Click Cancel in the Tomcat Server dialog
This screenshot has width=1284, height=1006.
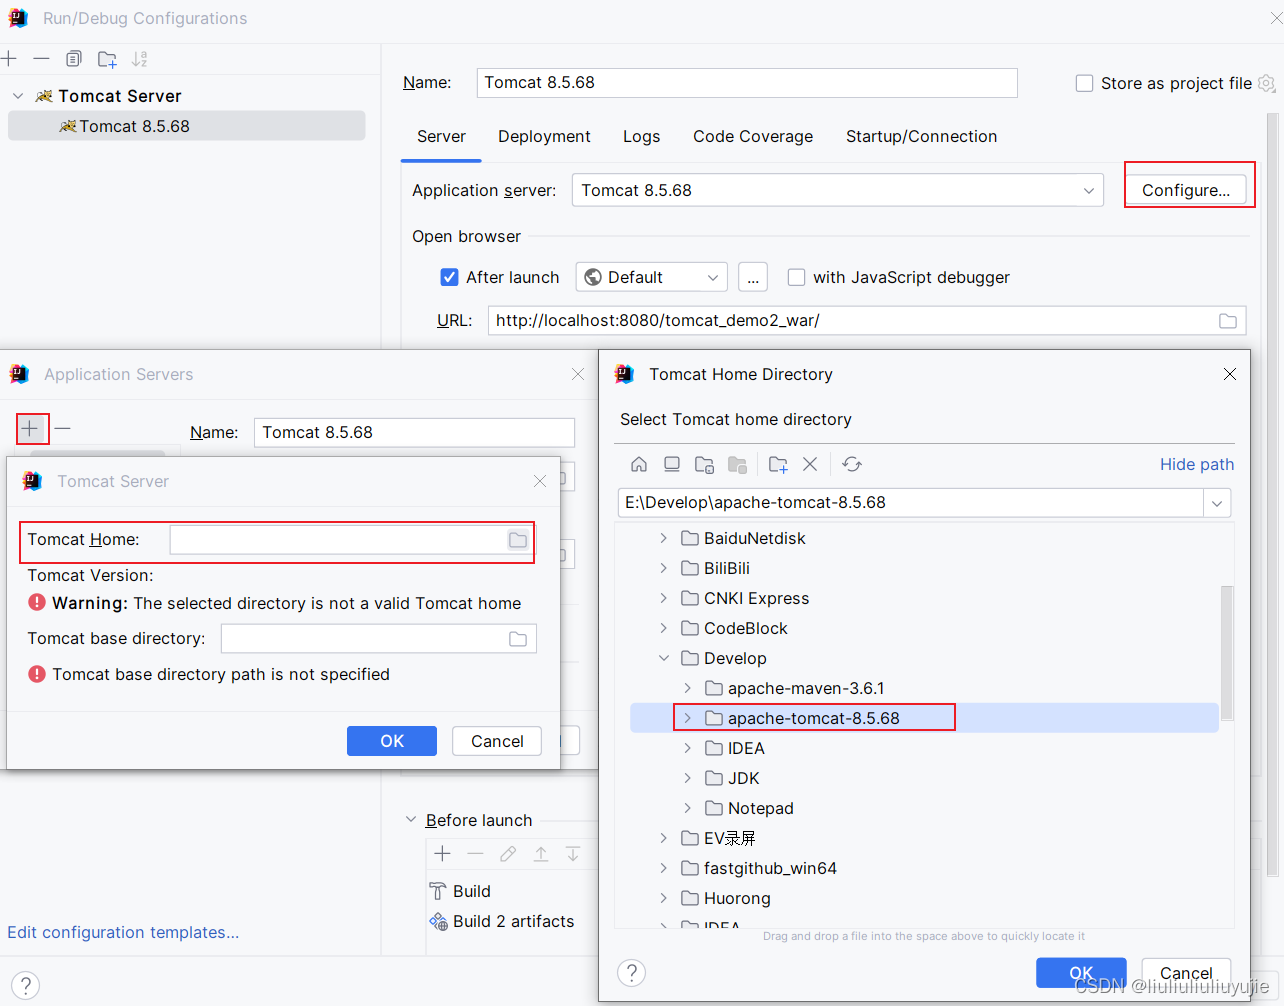click(x=497, y=741)
